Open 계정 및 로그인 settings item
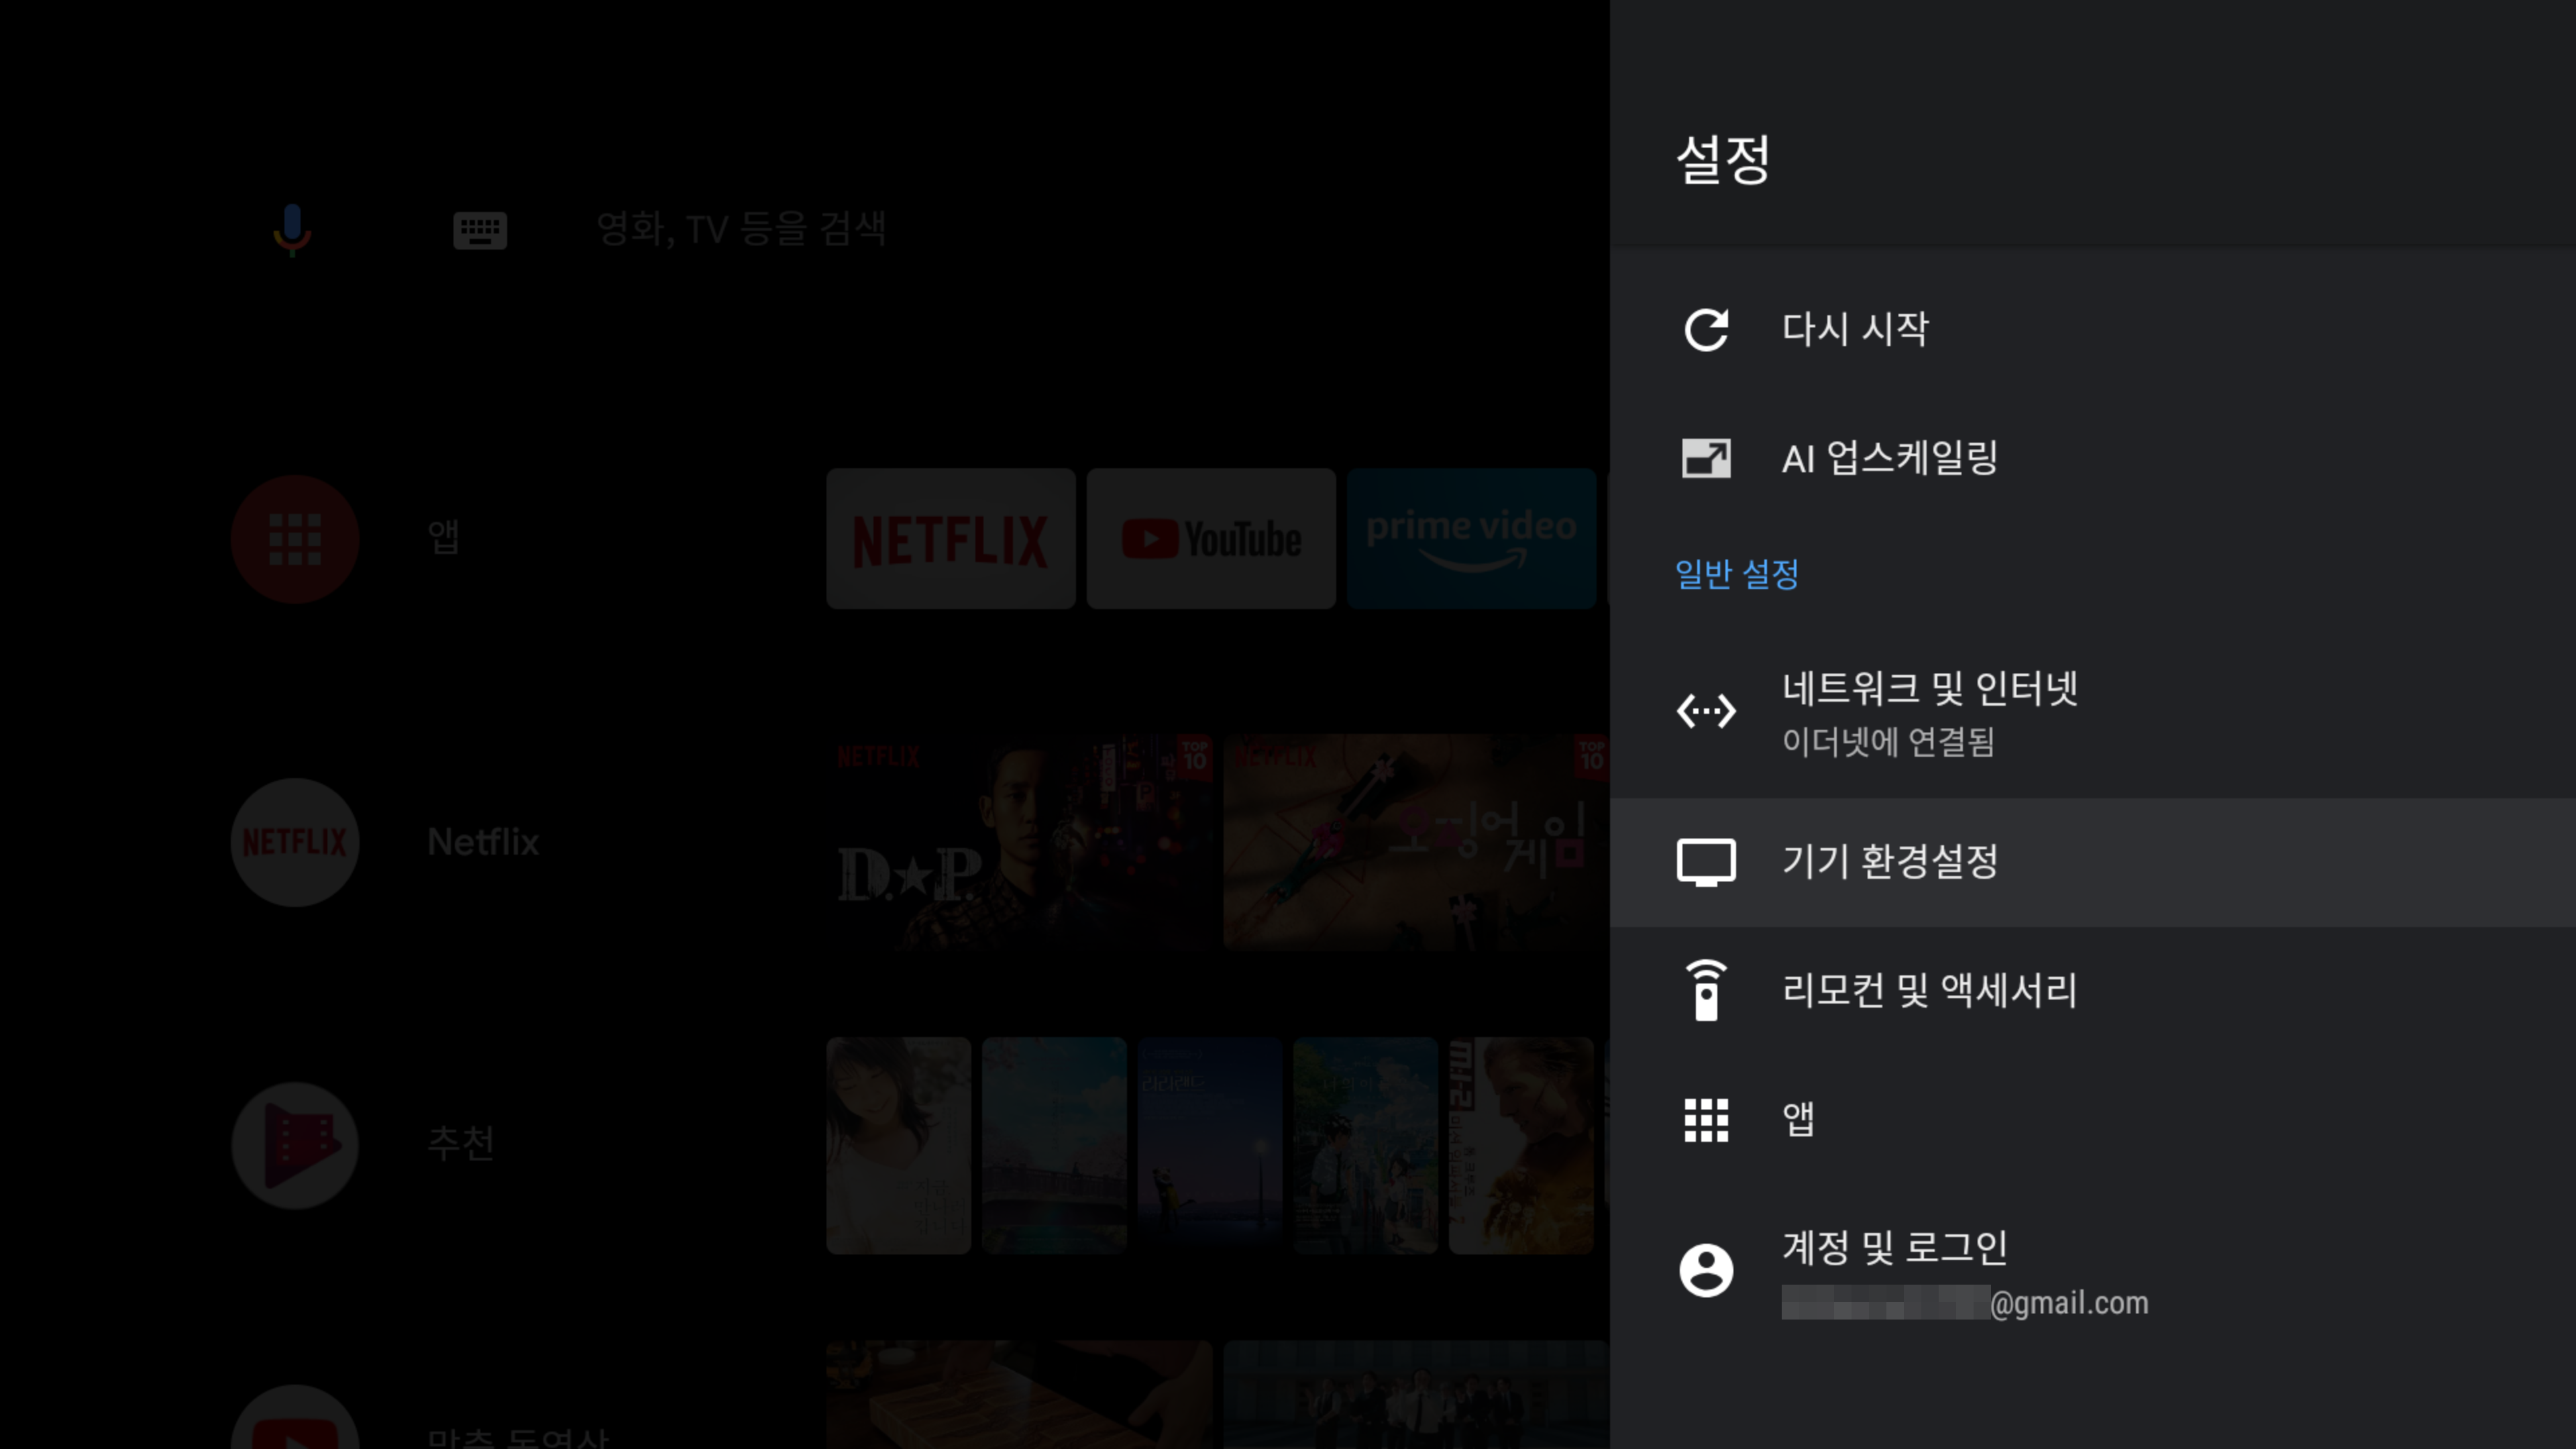The image size is (2576, 1449). [1894, 1248]
